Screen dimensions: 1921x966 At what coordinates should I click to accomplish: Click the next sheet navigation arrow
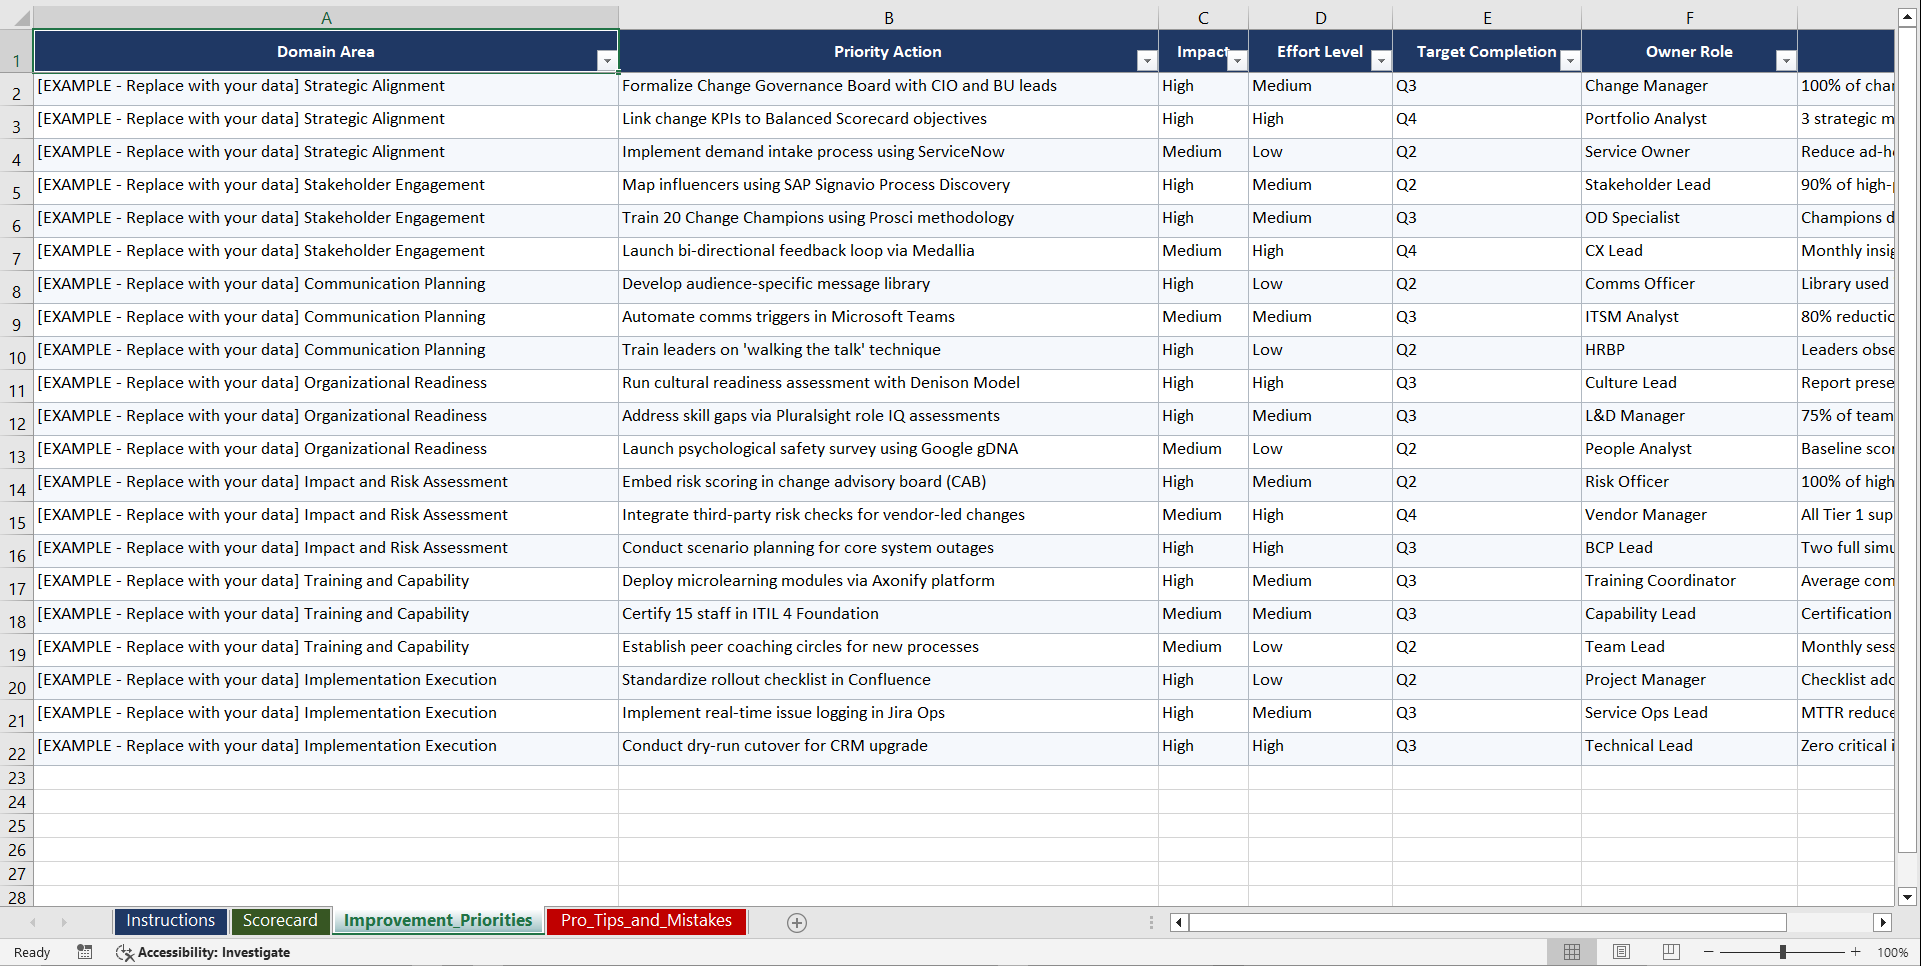pos(64,922)
